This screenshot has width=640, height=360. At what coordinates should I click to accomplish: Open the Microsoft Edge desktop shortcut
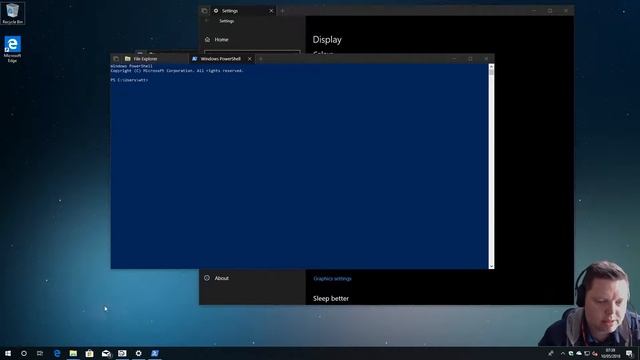12,49
